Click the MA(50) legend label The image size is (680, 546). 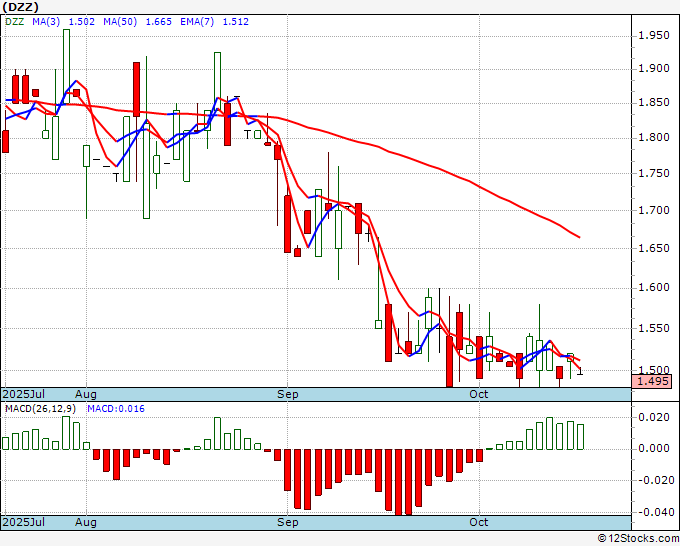tap(120, 21)
